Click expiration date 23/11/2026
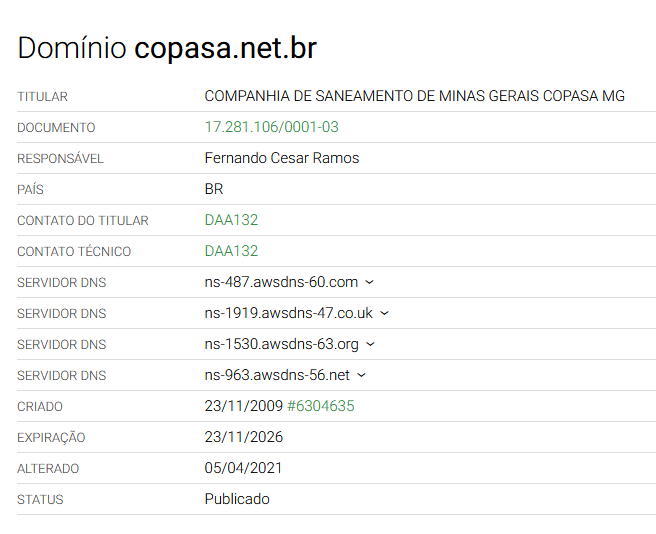 point(243,437)
